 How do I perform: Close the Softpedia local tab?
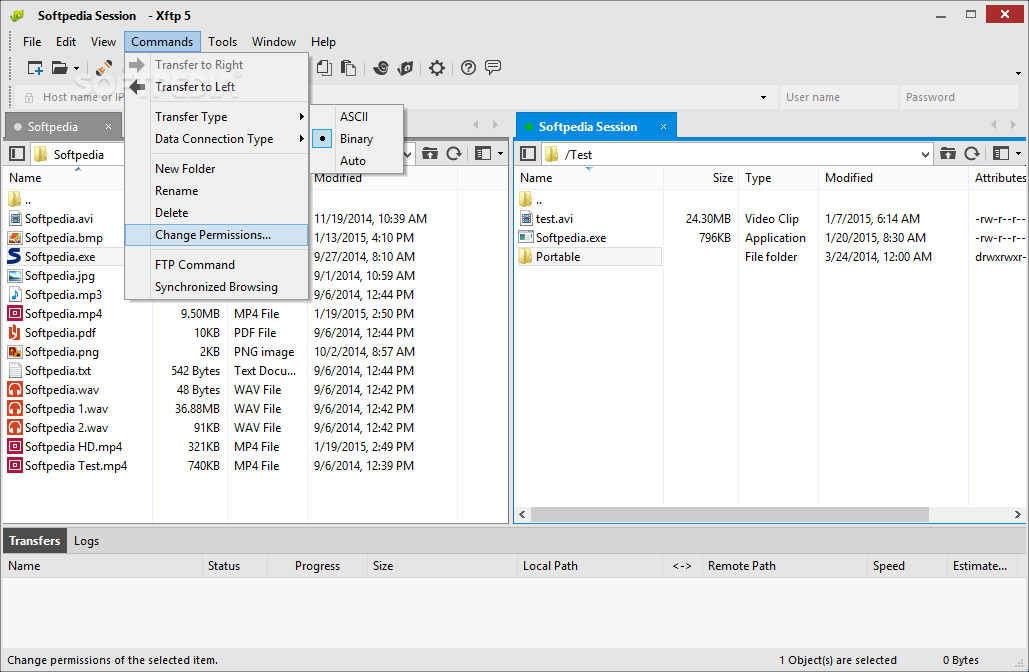(x=108, y=127)
